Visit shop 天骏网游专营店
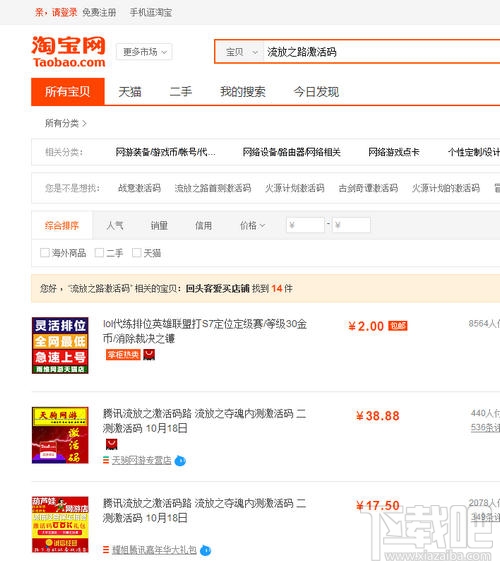This screenshot has height=566, width=500. (142, 461)
